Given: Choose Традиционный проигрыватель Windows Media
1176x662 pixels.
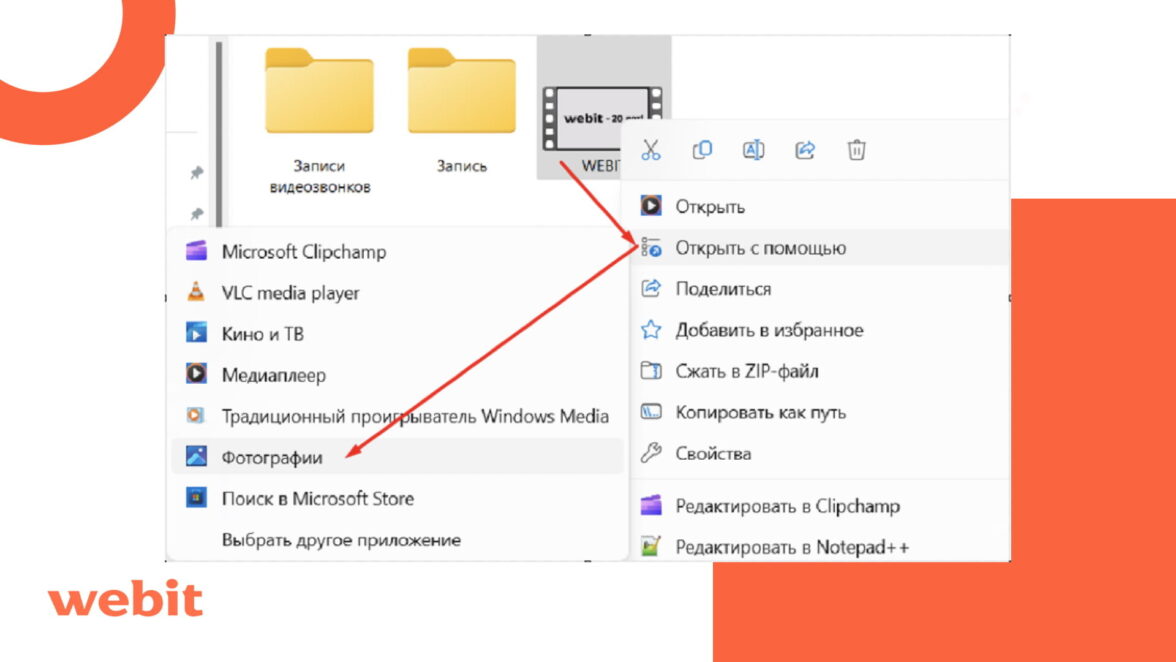Looking at the screenshot, I should (398, 416).
